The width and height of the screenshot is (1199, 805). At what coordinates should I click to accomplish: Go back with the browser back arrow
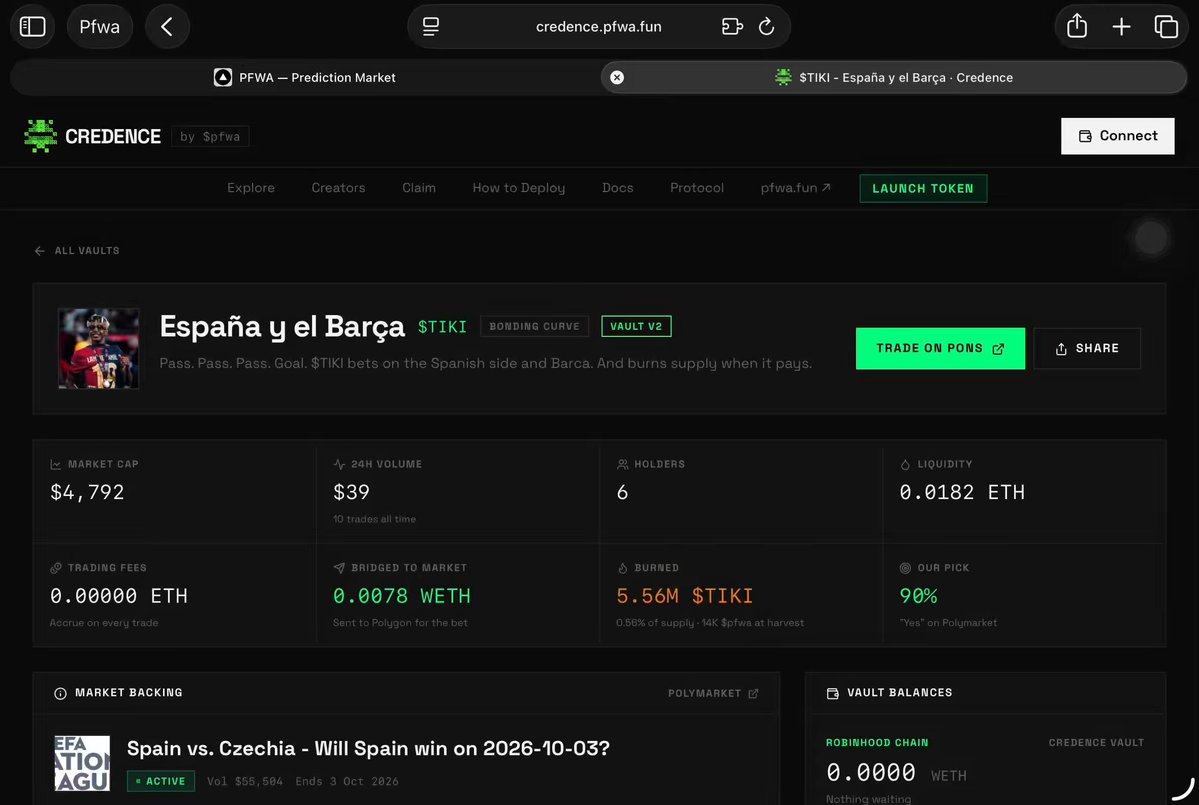click(x=167, y=27)
